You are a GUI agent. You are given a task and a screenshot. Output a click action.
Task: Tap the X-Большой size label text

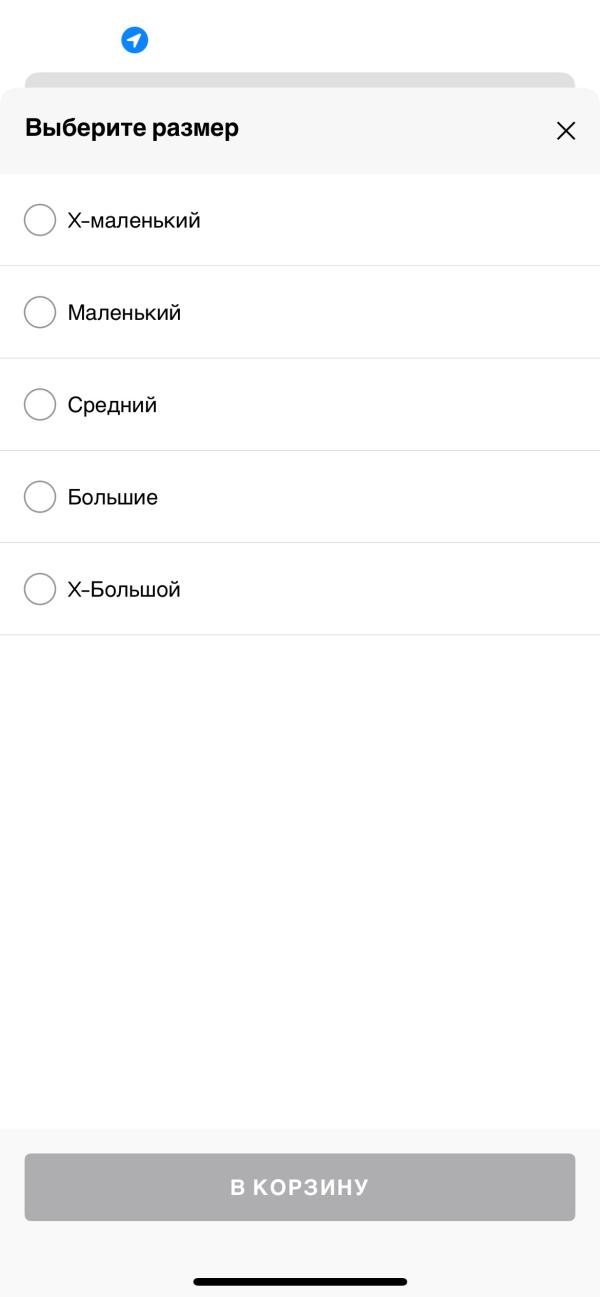pyautogui.click(x=124, y=590)
